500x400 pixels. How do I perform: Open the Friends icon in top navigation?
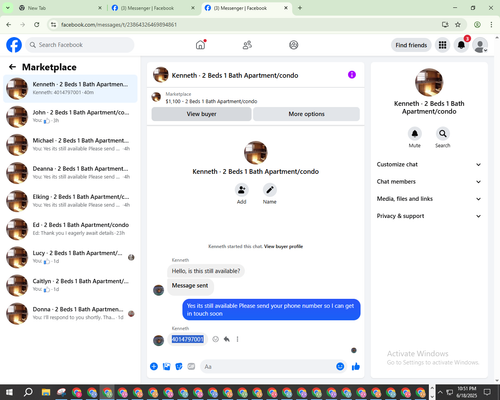pyautogui.click(x=247, y=45)
